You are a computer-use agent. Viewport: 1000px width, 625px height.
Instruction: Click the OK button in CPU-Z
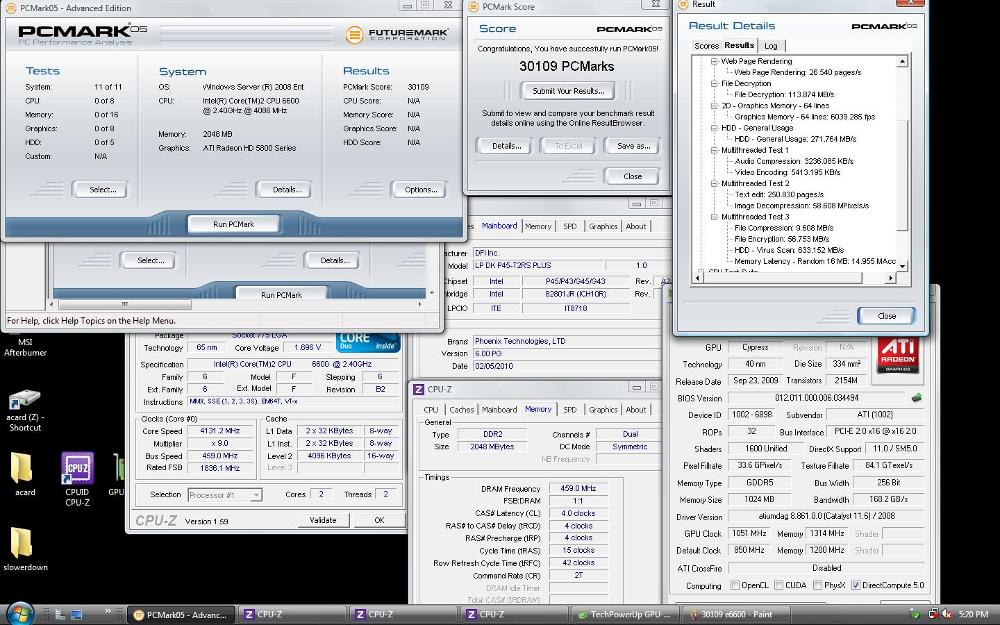(x=379, y=520)
